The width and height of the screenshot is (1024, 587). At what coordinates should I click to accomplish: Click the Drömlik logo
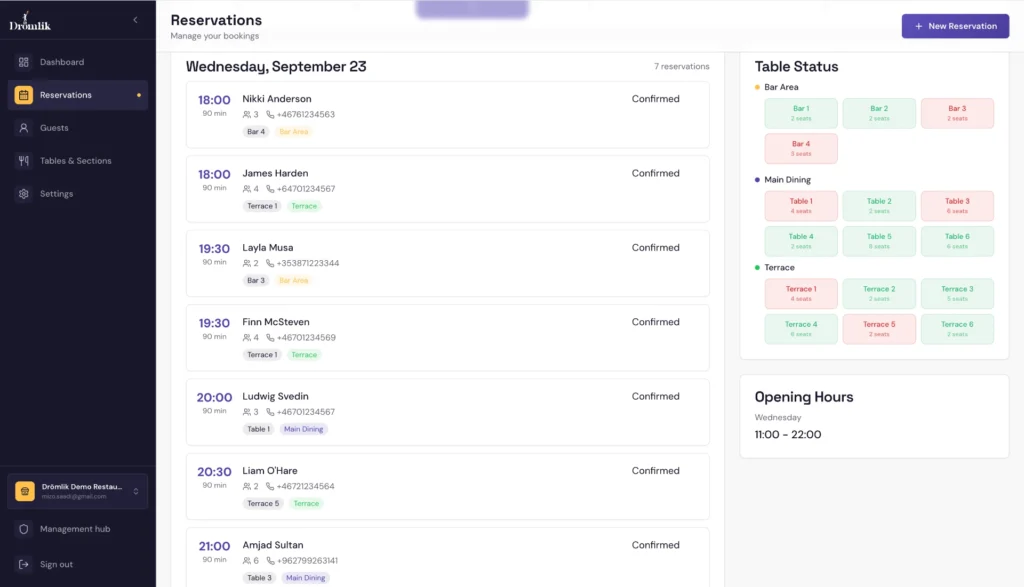29,22
